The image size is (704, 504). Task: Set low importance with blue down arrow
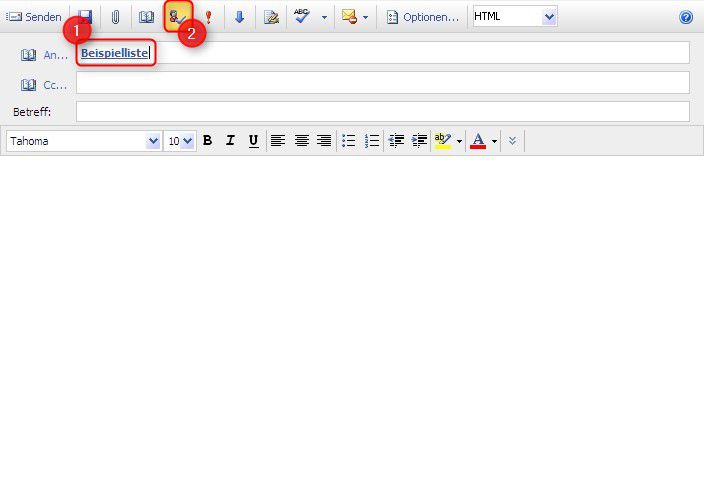coord(239,17)
